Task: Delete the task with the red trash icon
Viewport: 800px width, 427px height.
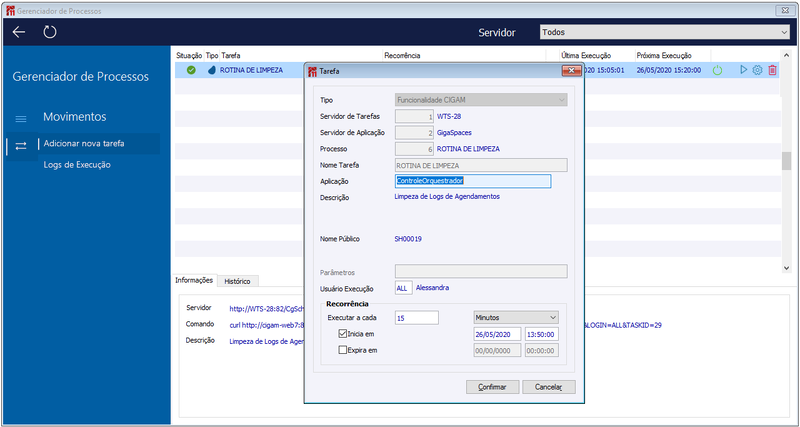Action: [772, 70]
